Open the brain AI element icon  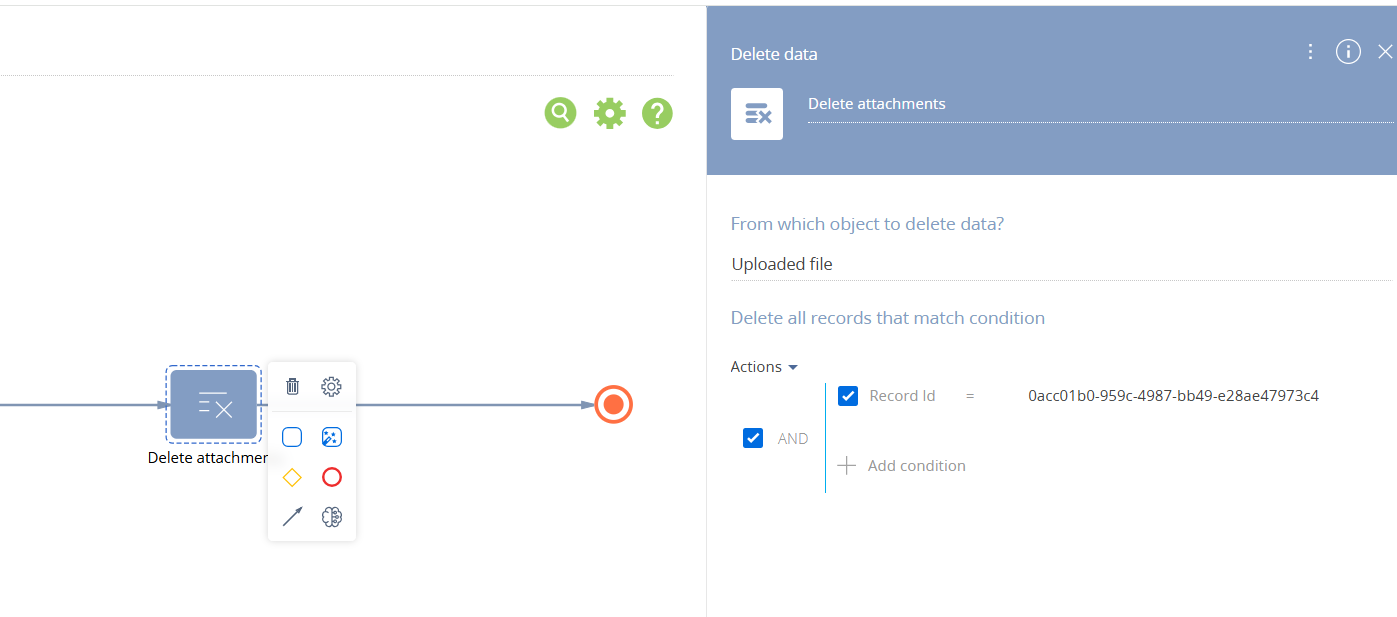[x=332, y=517]
